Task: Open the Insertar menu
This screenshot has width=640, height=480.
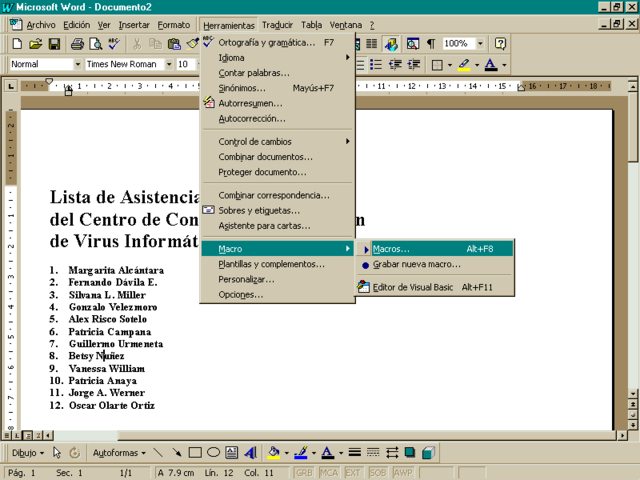Action: point(134,25)
